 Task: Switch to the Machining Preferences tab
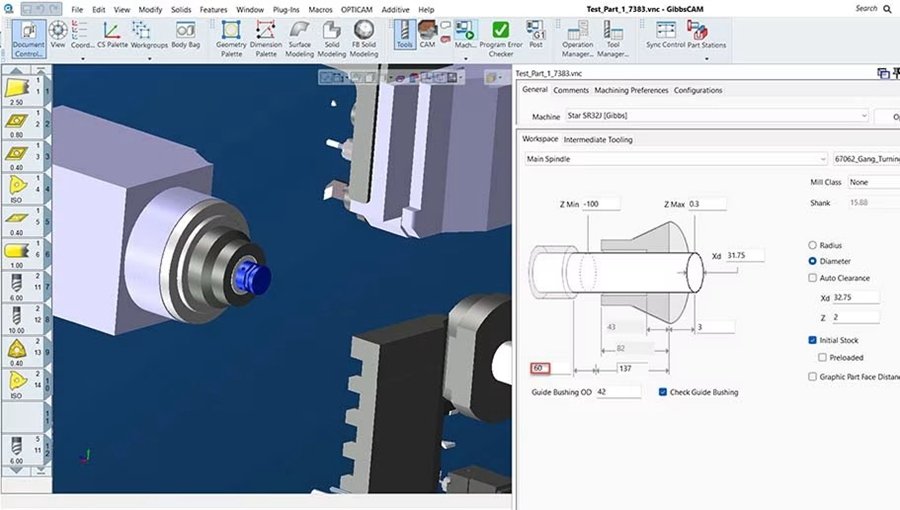click(x=631, y=90)
